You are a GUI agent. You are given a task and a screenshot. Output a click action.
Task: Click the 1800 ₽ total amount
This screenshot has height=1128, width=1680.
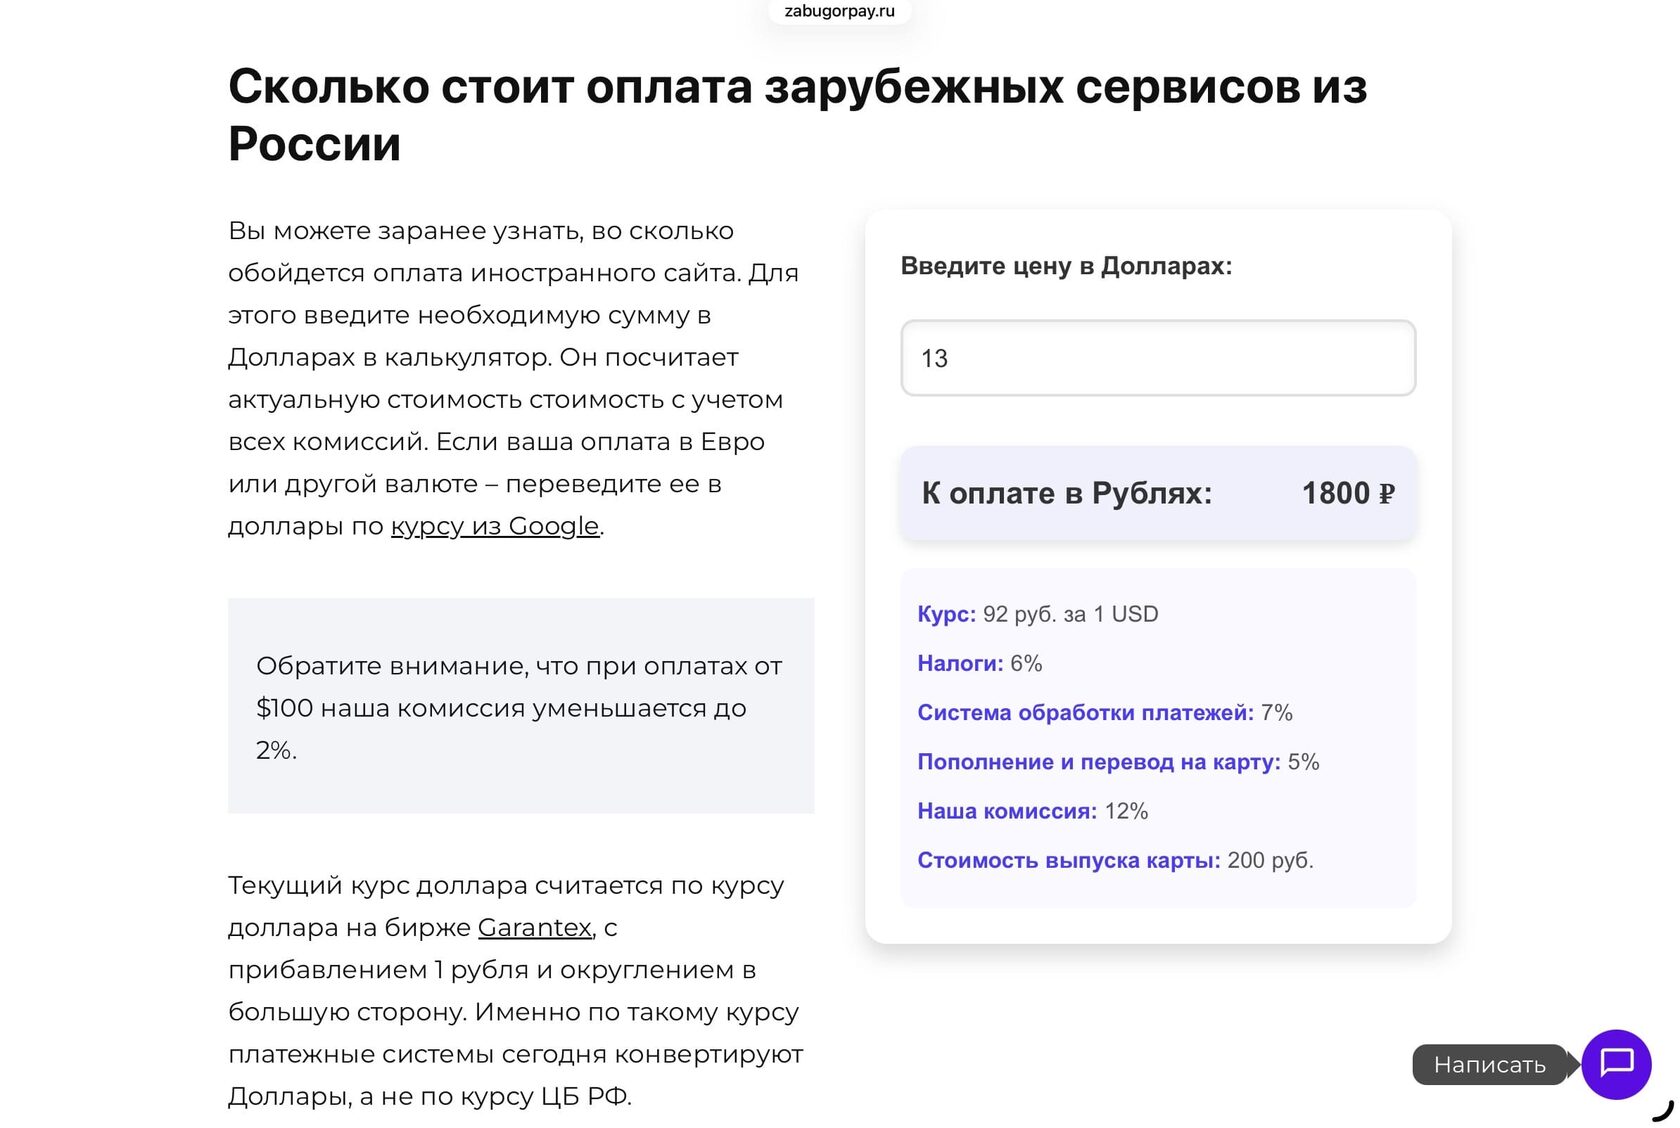1347,494
